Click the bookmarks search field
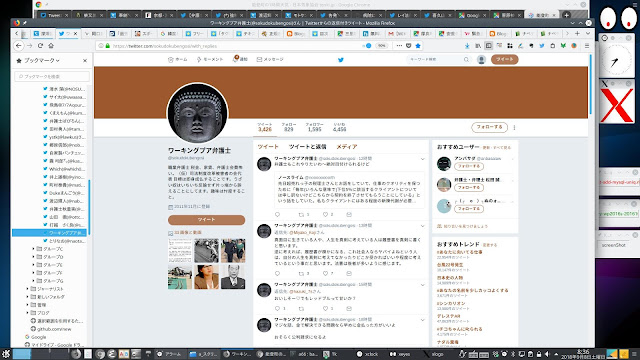The width and height of the screenshot is (640, 360). [52, 76]
